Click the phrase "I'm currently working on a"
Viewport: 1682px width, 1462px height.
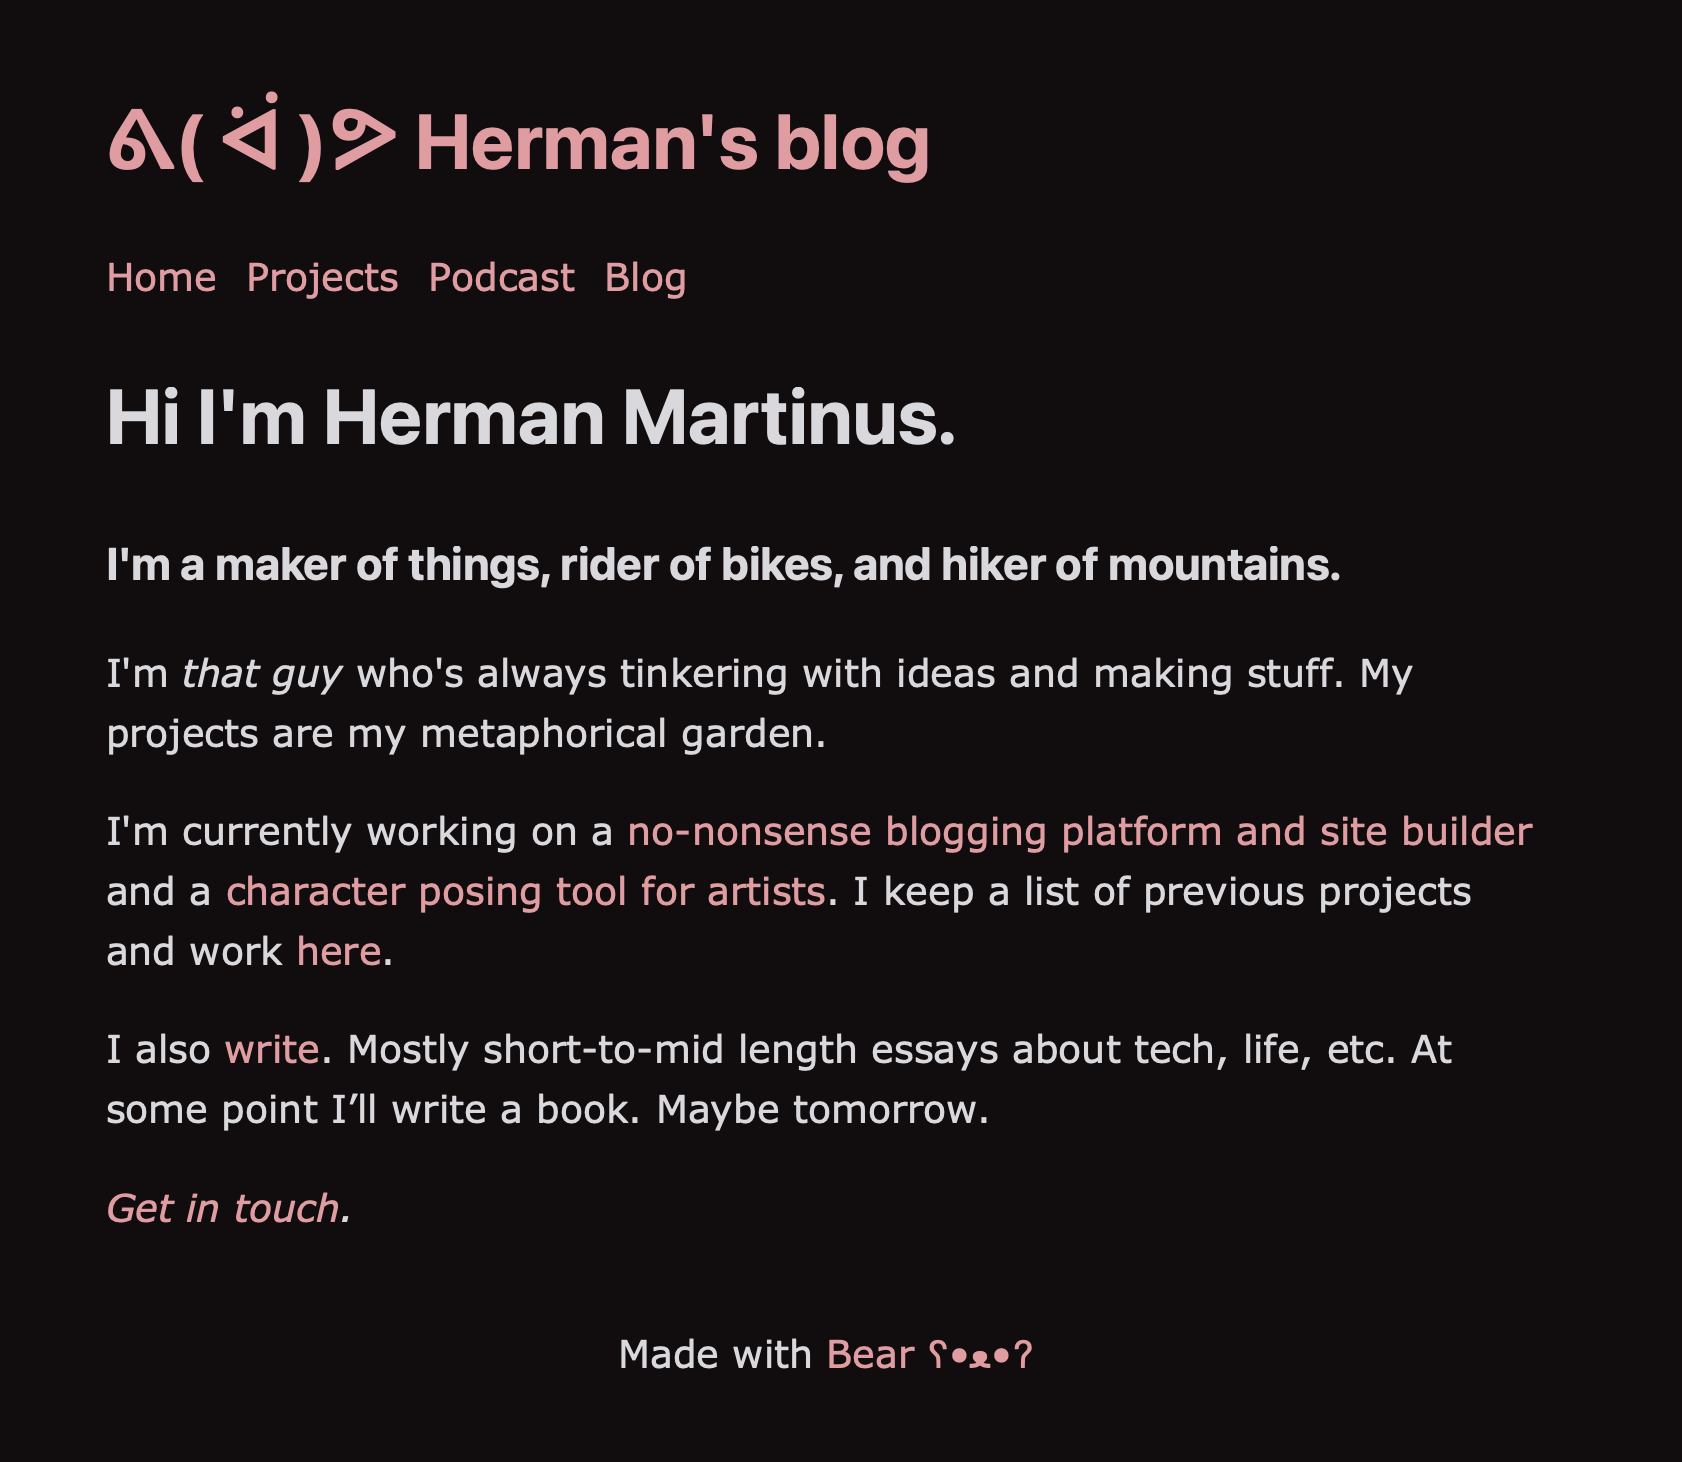click(359, 832)
